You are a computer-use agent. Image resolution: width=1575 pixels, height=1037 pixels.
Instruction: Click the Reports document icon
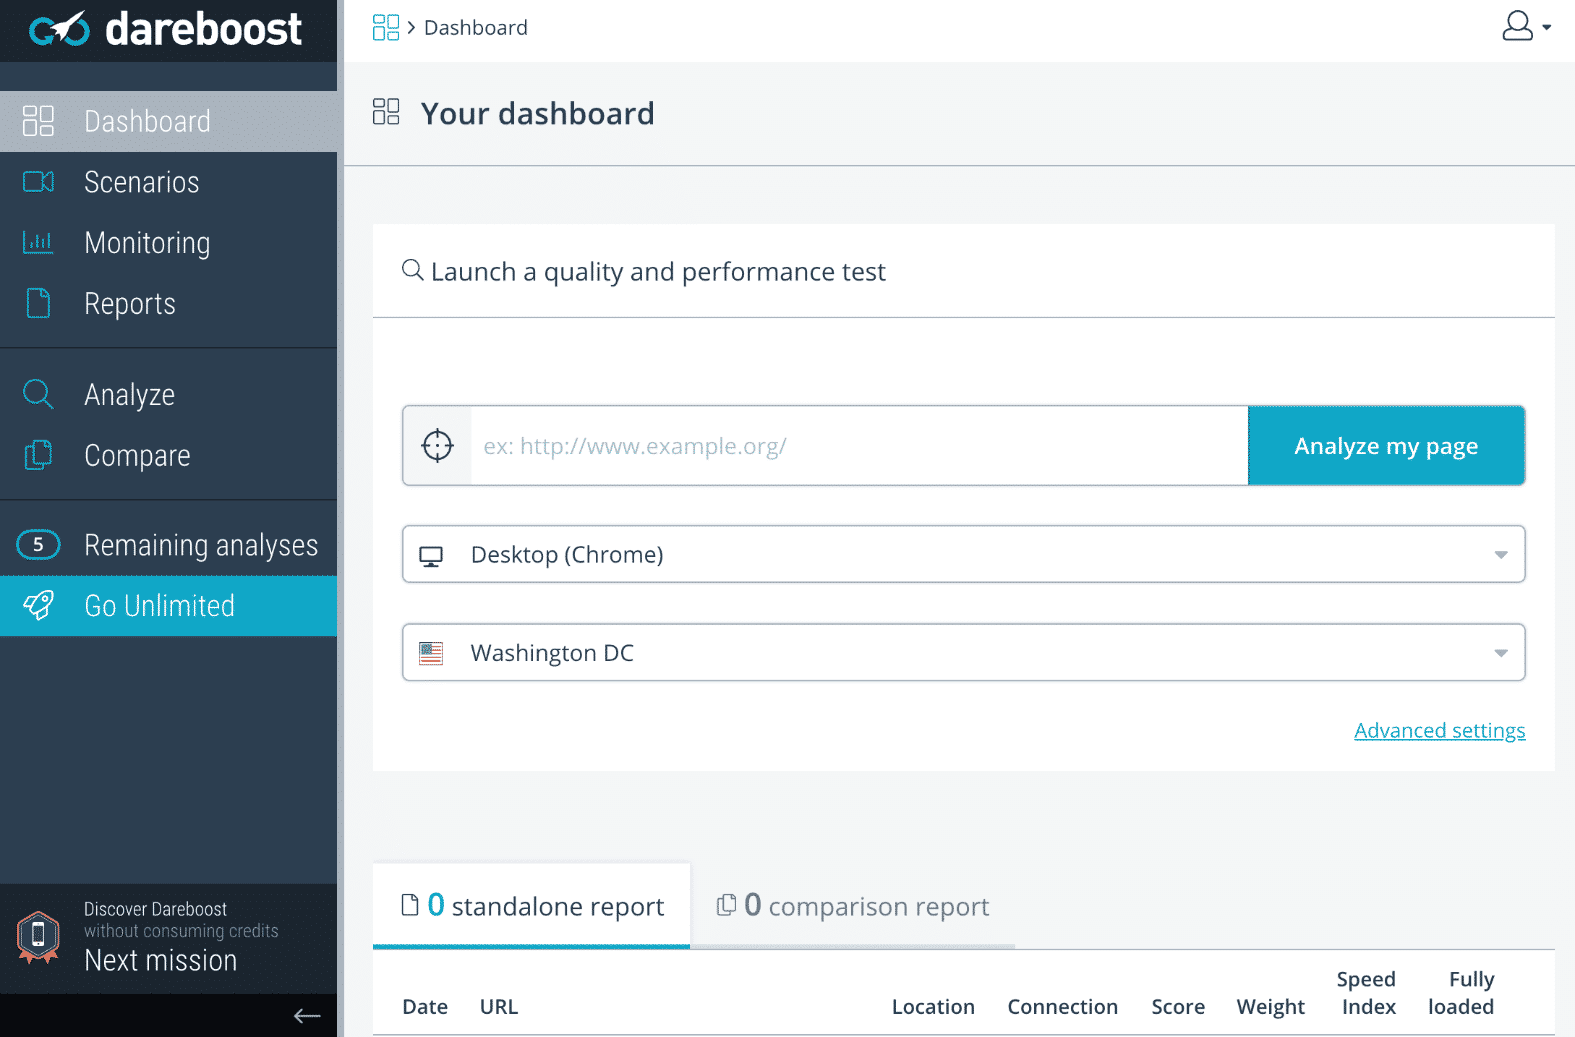coord(38,303)
